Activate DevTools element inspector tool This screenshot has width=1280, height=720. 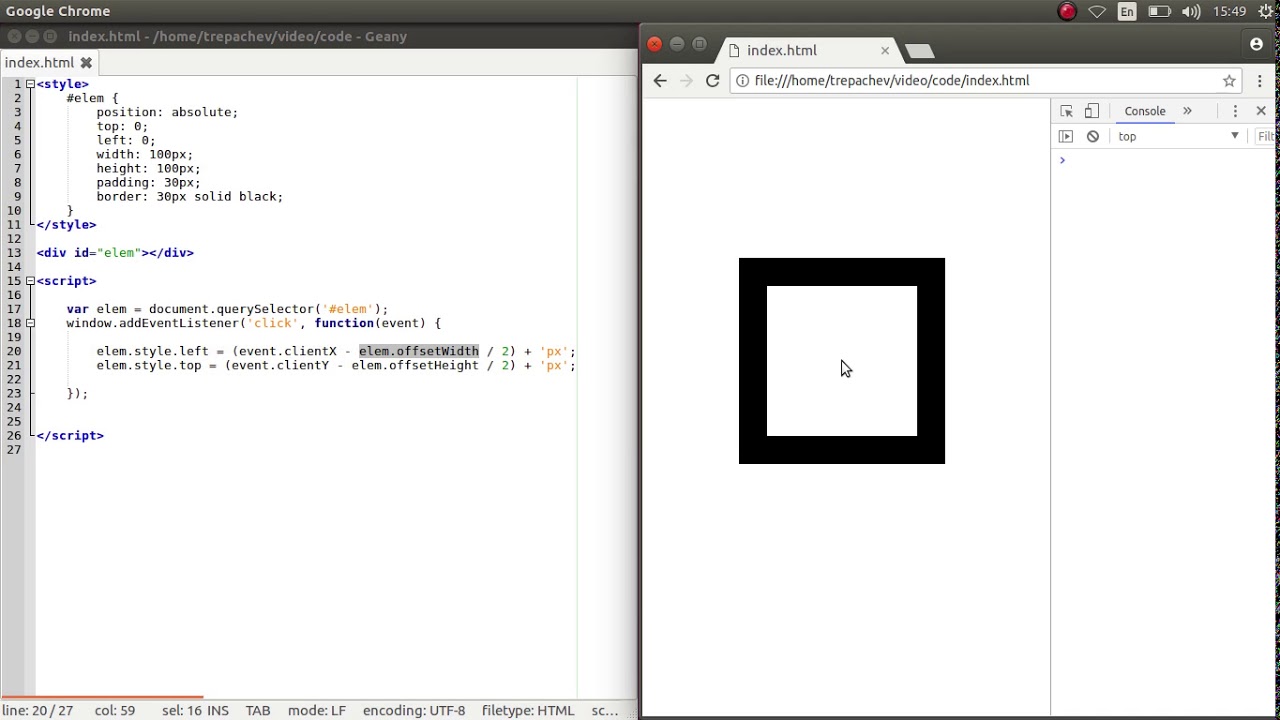pos(1066,111)
